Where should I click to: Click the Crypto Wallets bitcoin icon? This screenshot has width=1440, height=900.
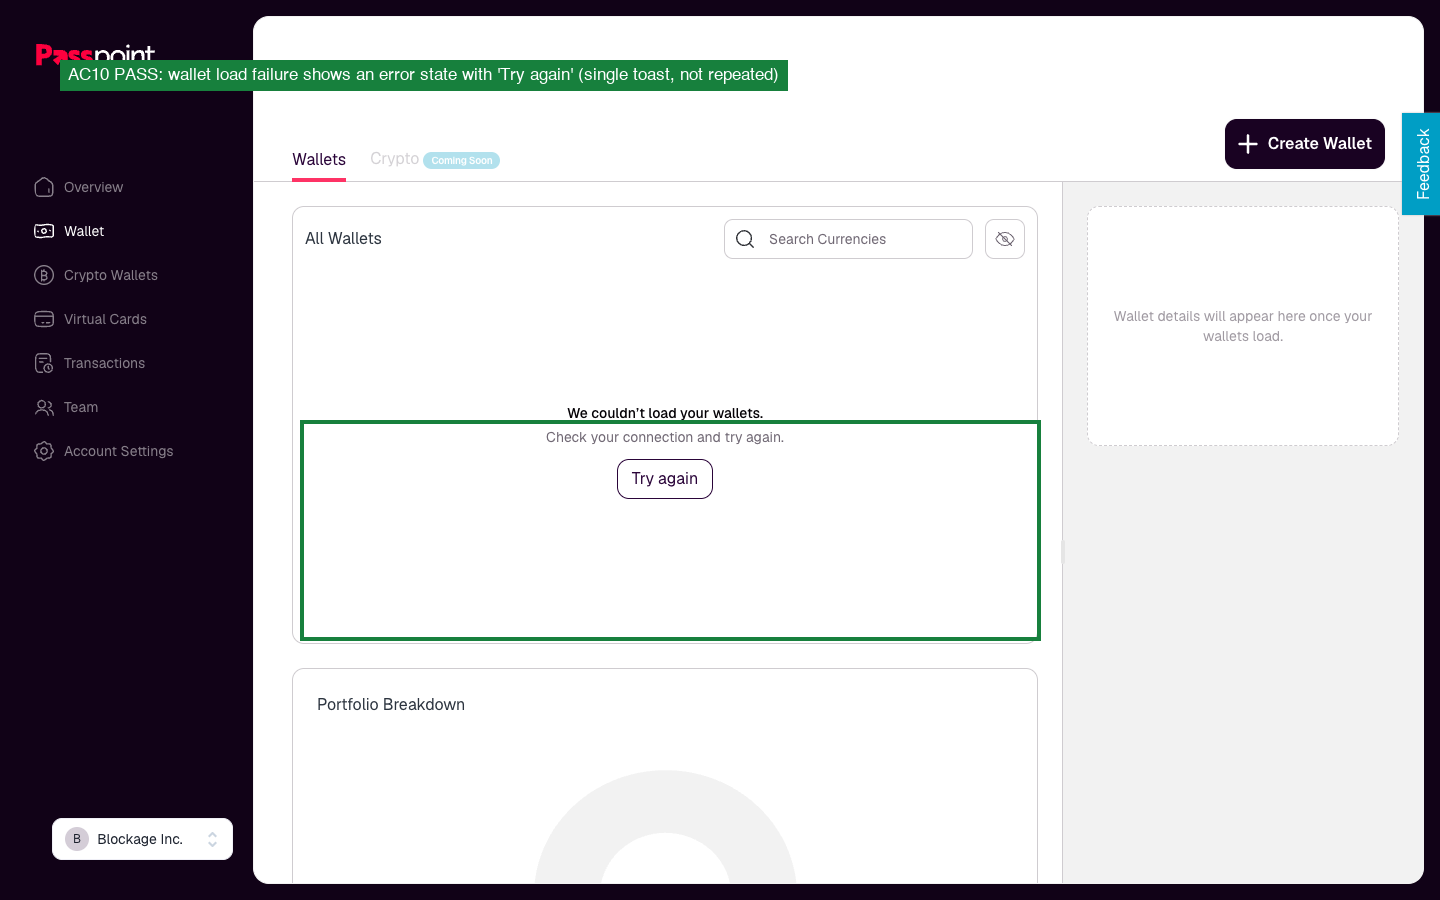click(44, 275)
